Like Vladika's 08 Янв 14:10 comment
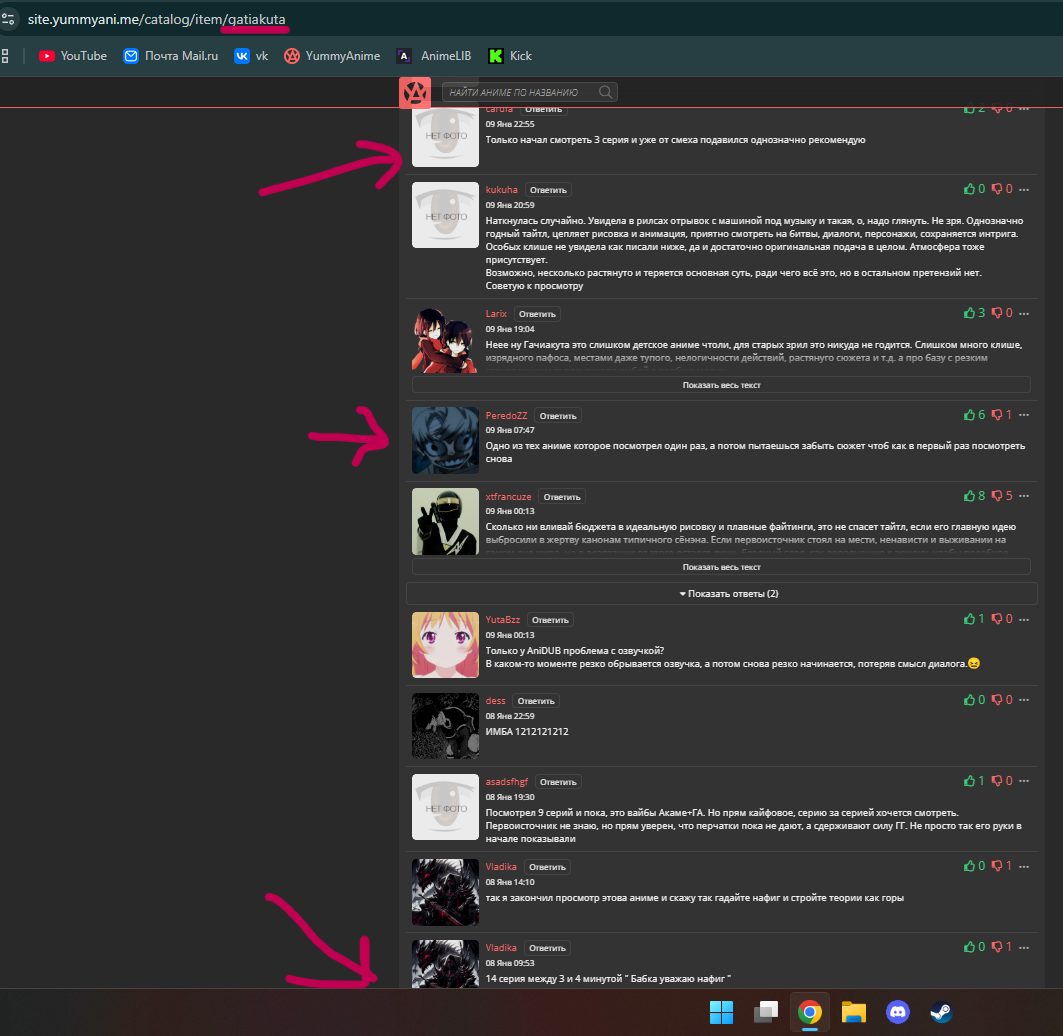 (974, 866)
